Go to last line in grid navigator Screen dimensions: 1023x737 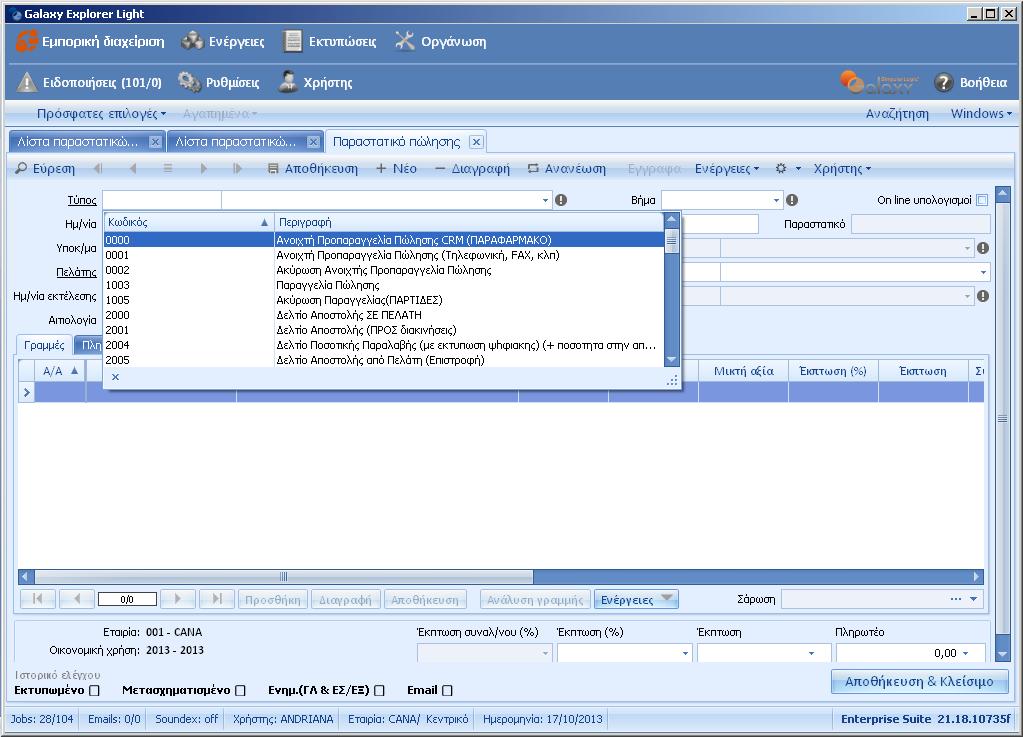pos(217,599)
